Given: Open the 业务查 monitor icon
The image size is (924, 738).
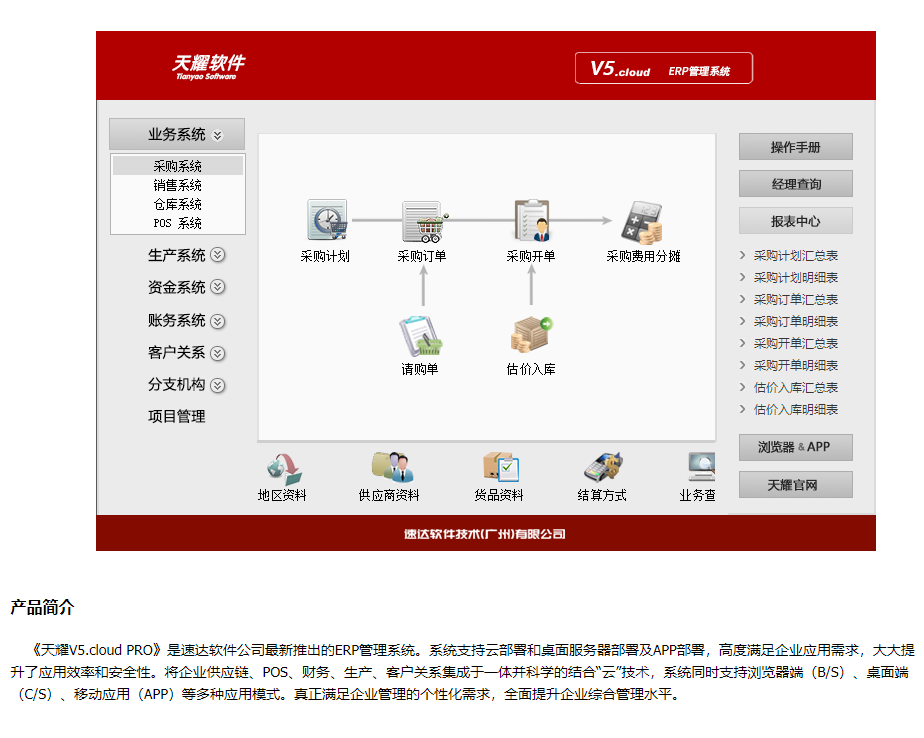Looking at the screenshot, I should (x=701, y=466).
